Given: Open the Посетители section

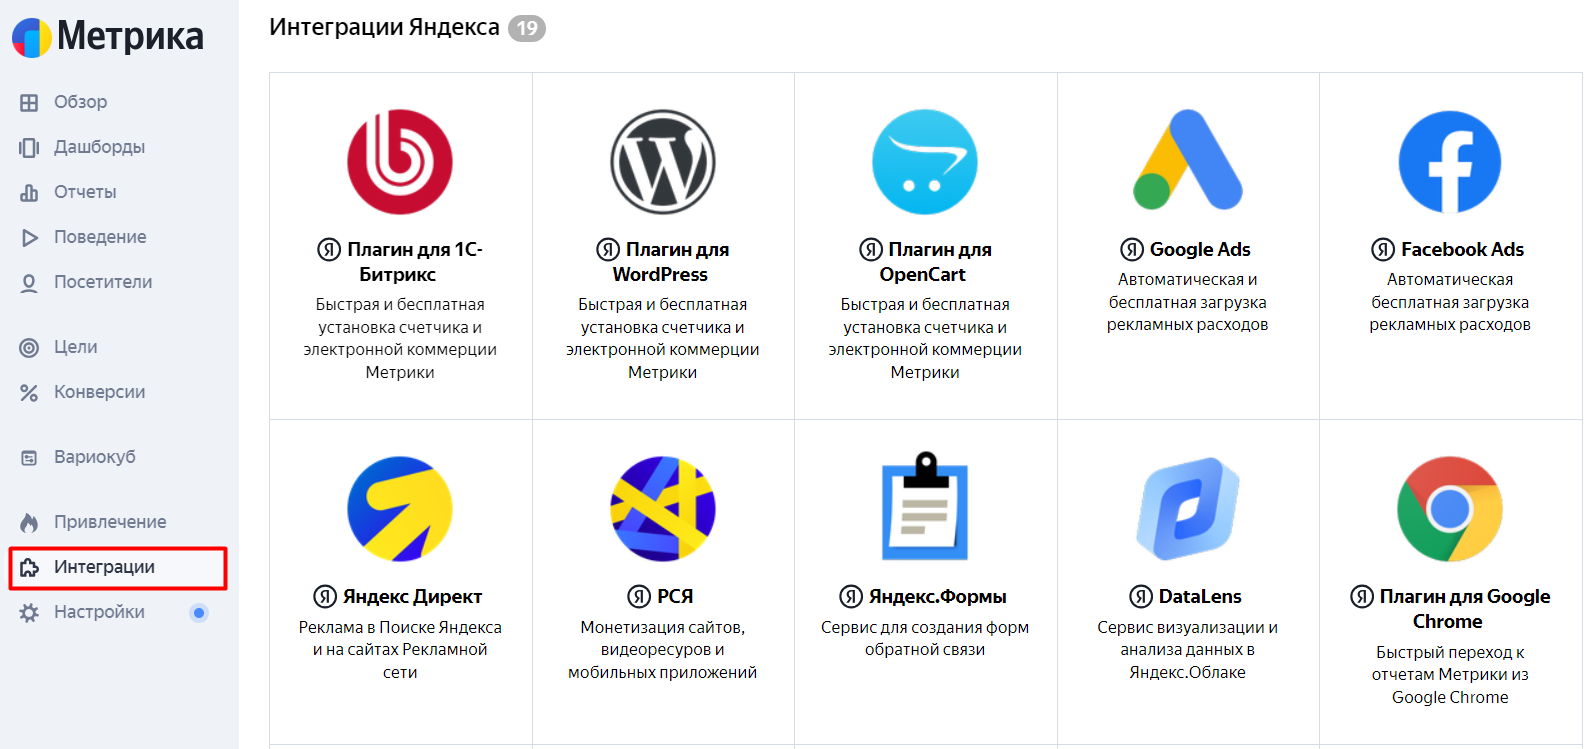Looking at the screenshot, I should click(x=103, y=282).
